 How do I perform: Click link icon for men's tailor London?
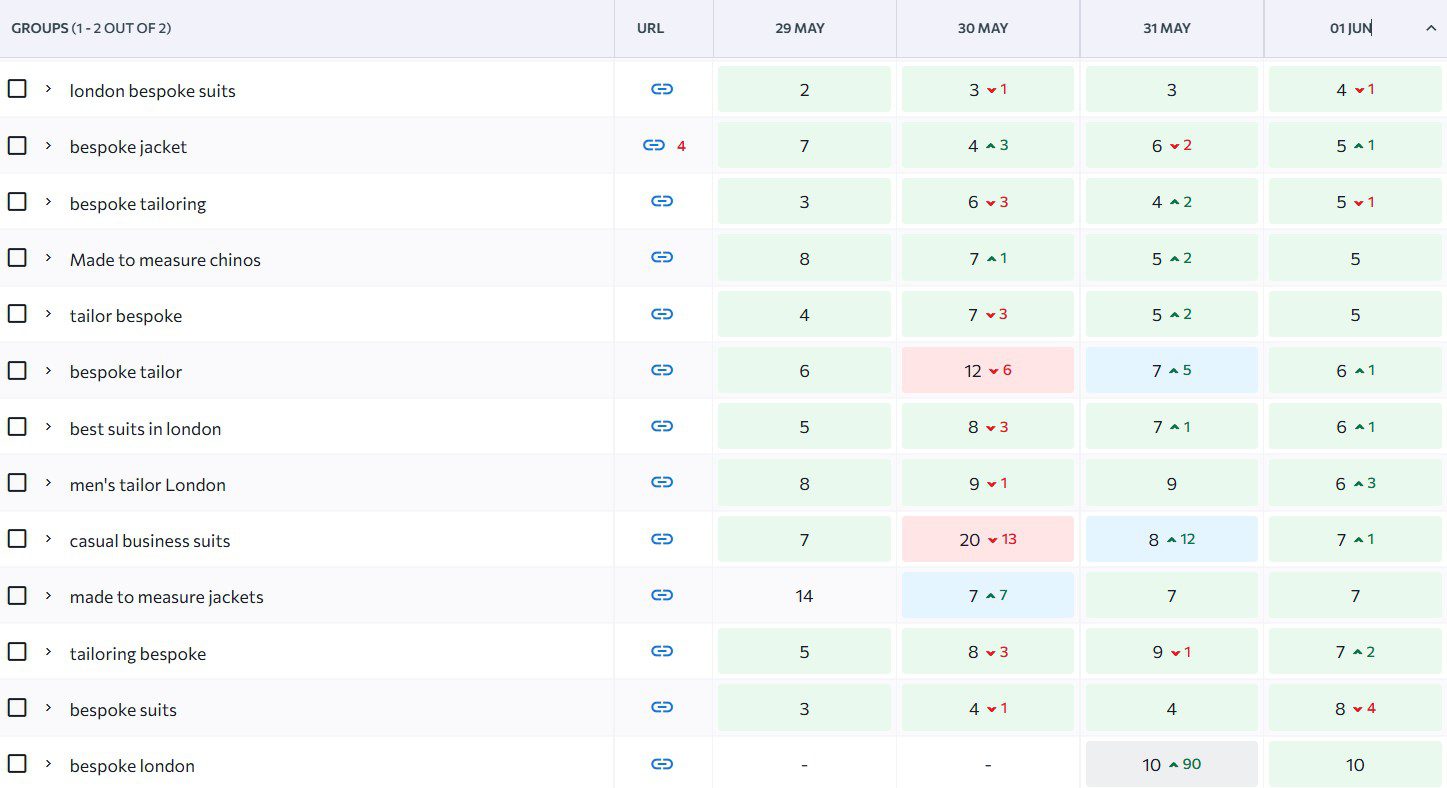(x=661, y=482)
